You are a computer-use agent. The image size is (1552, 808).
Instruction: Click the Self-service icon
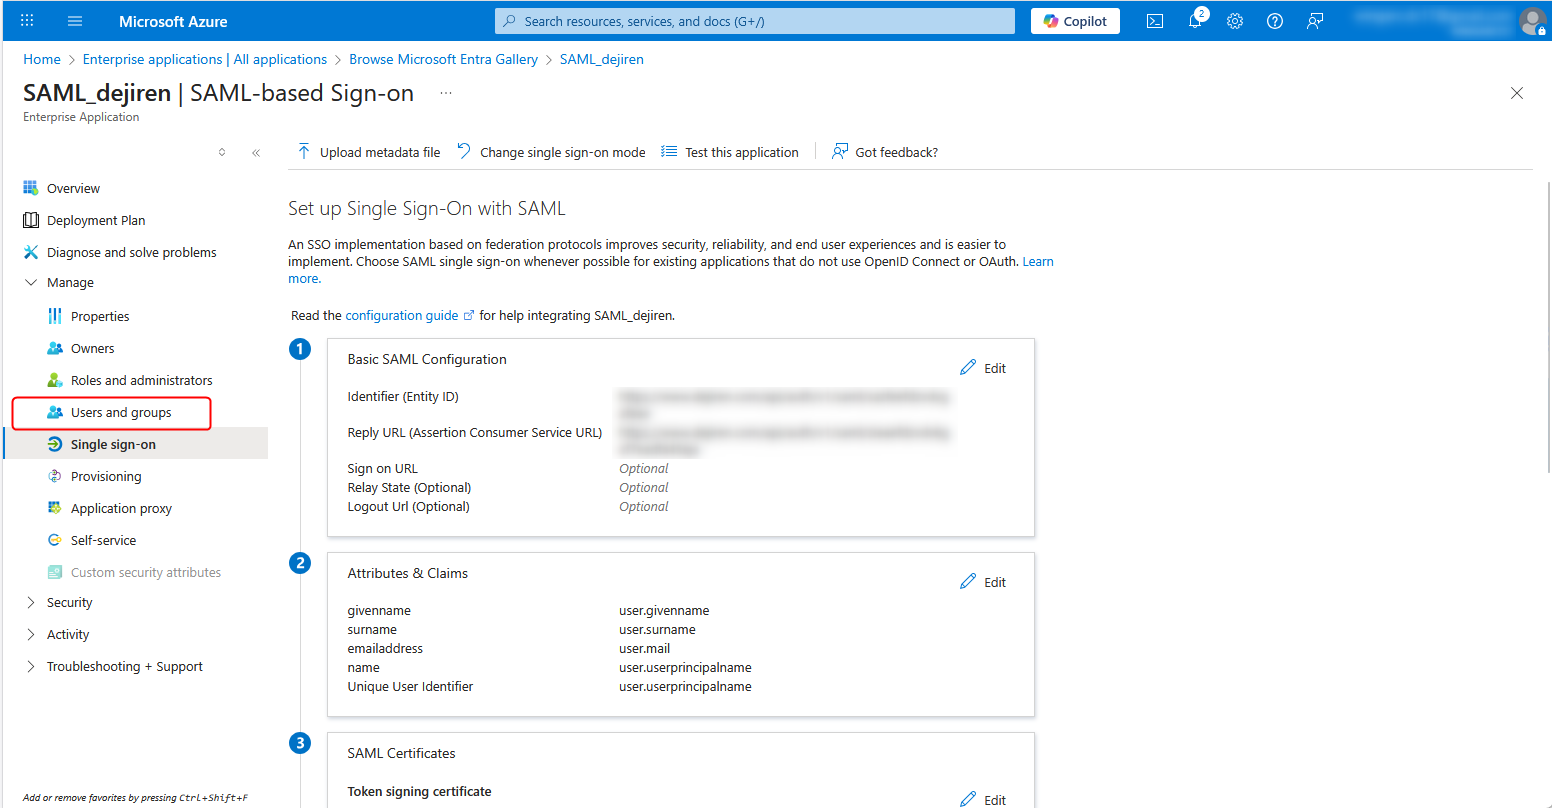[55, 540]
